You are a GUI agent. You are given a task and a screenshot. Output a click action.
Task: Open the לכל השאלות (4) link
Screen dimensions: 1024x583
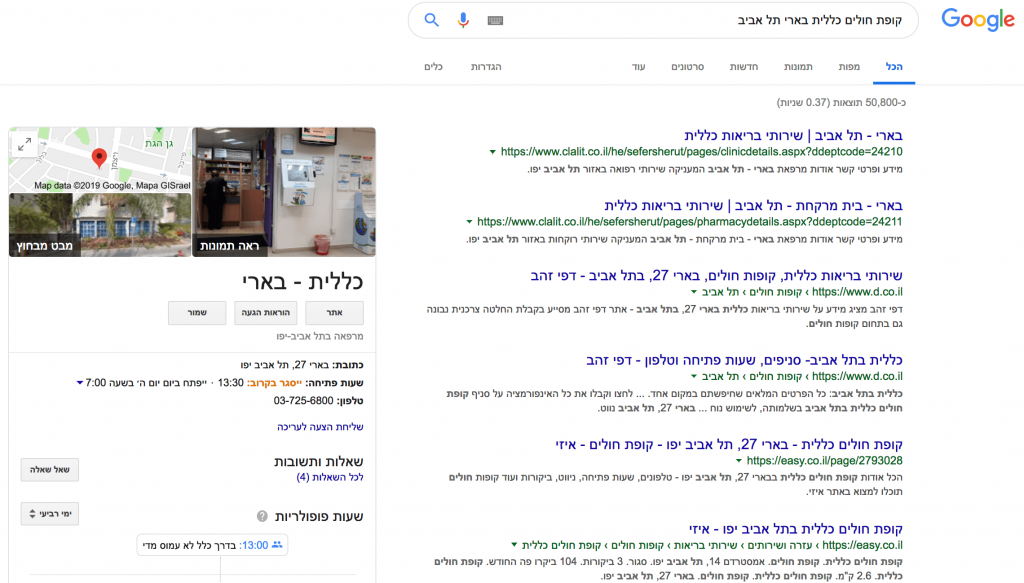[330, 477]
